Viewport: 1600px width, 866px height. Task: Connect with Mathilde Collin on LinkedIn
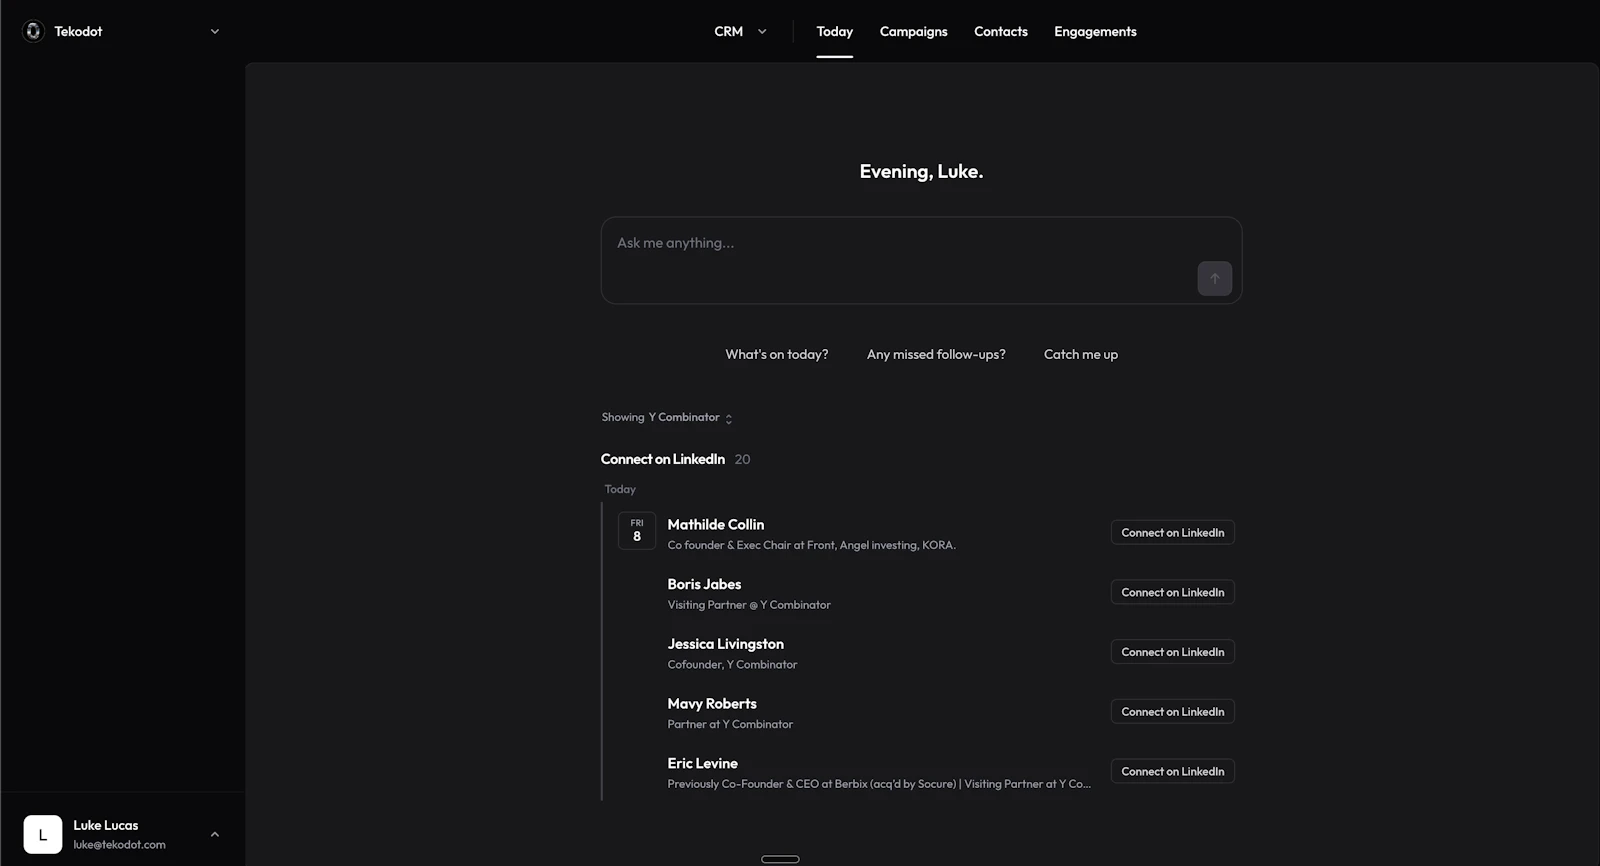tap(1172, 532)
